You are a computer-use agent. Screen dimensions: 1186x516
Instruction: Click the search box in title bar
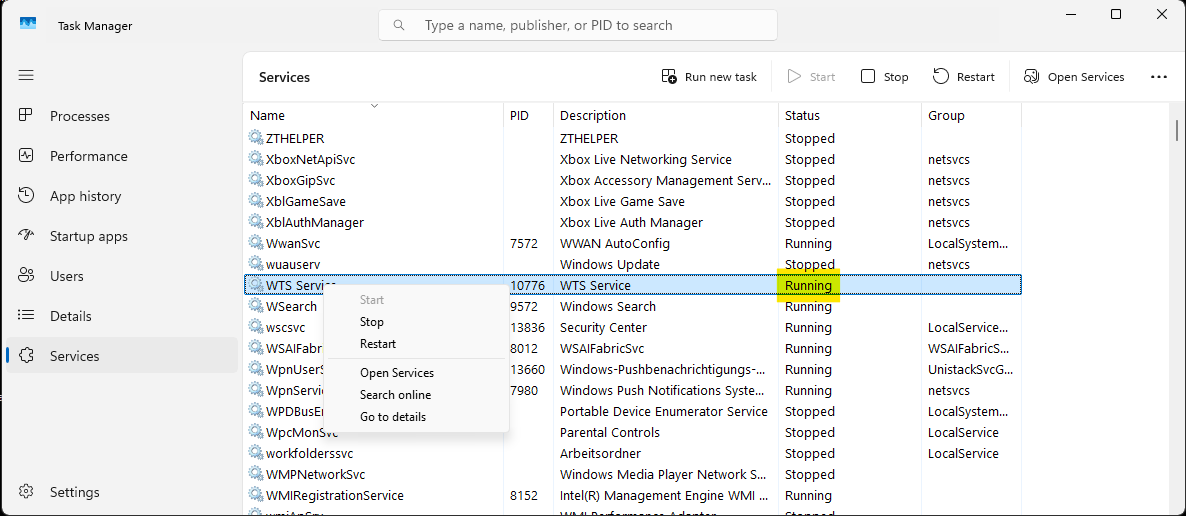(x=578, y=25)
